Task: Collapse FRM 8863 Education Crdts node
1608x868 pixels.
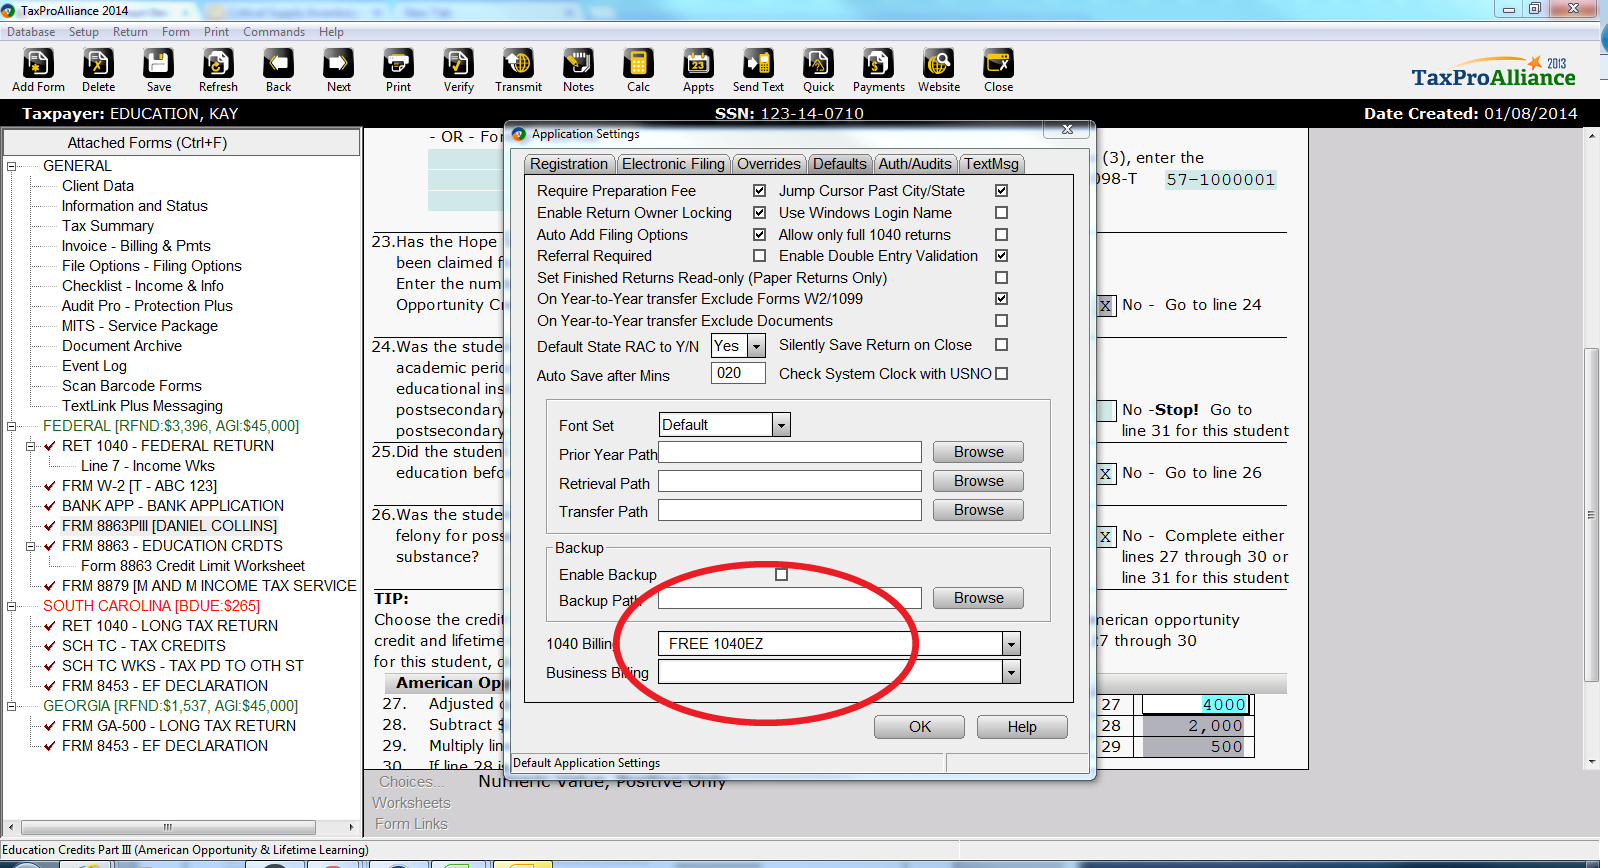Action: pos(31,546)
